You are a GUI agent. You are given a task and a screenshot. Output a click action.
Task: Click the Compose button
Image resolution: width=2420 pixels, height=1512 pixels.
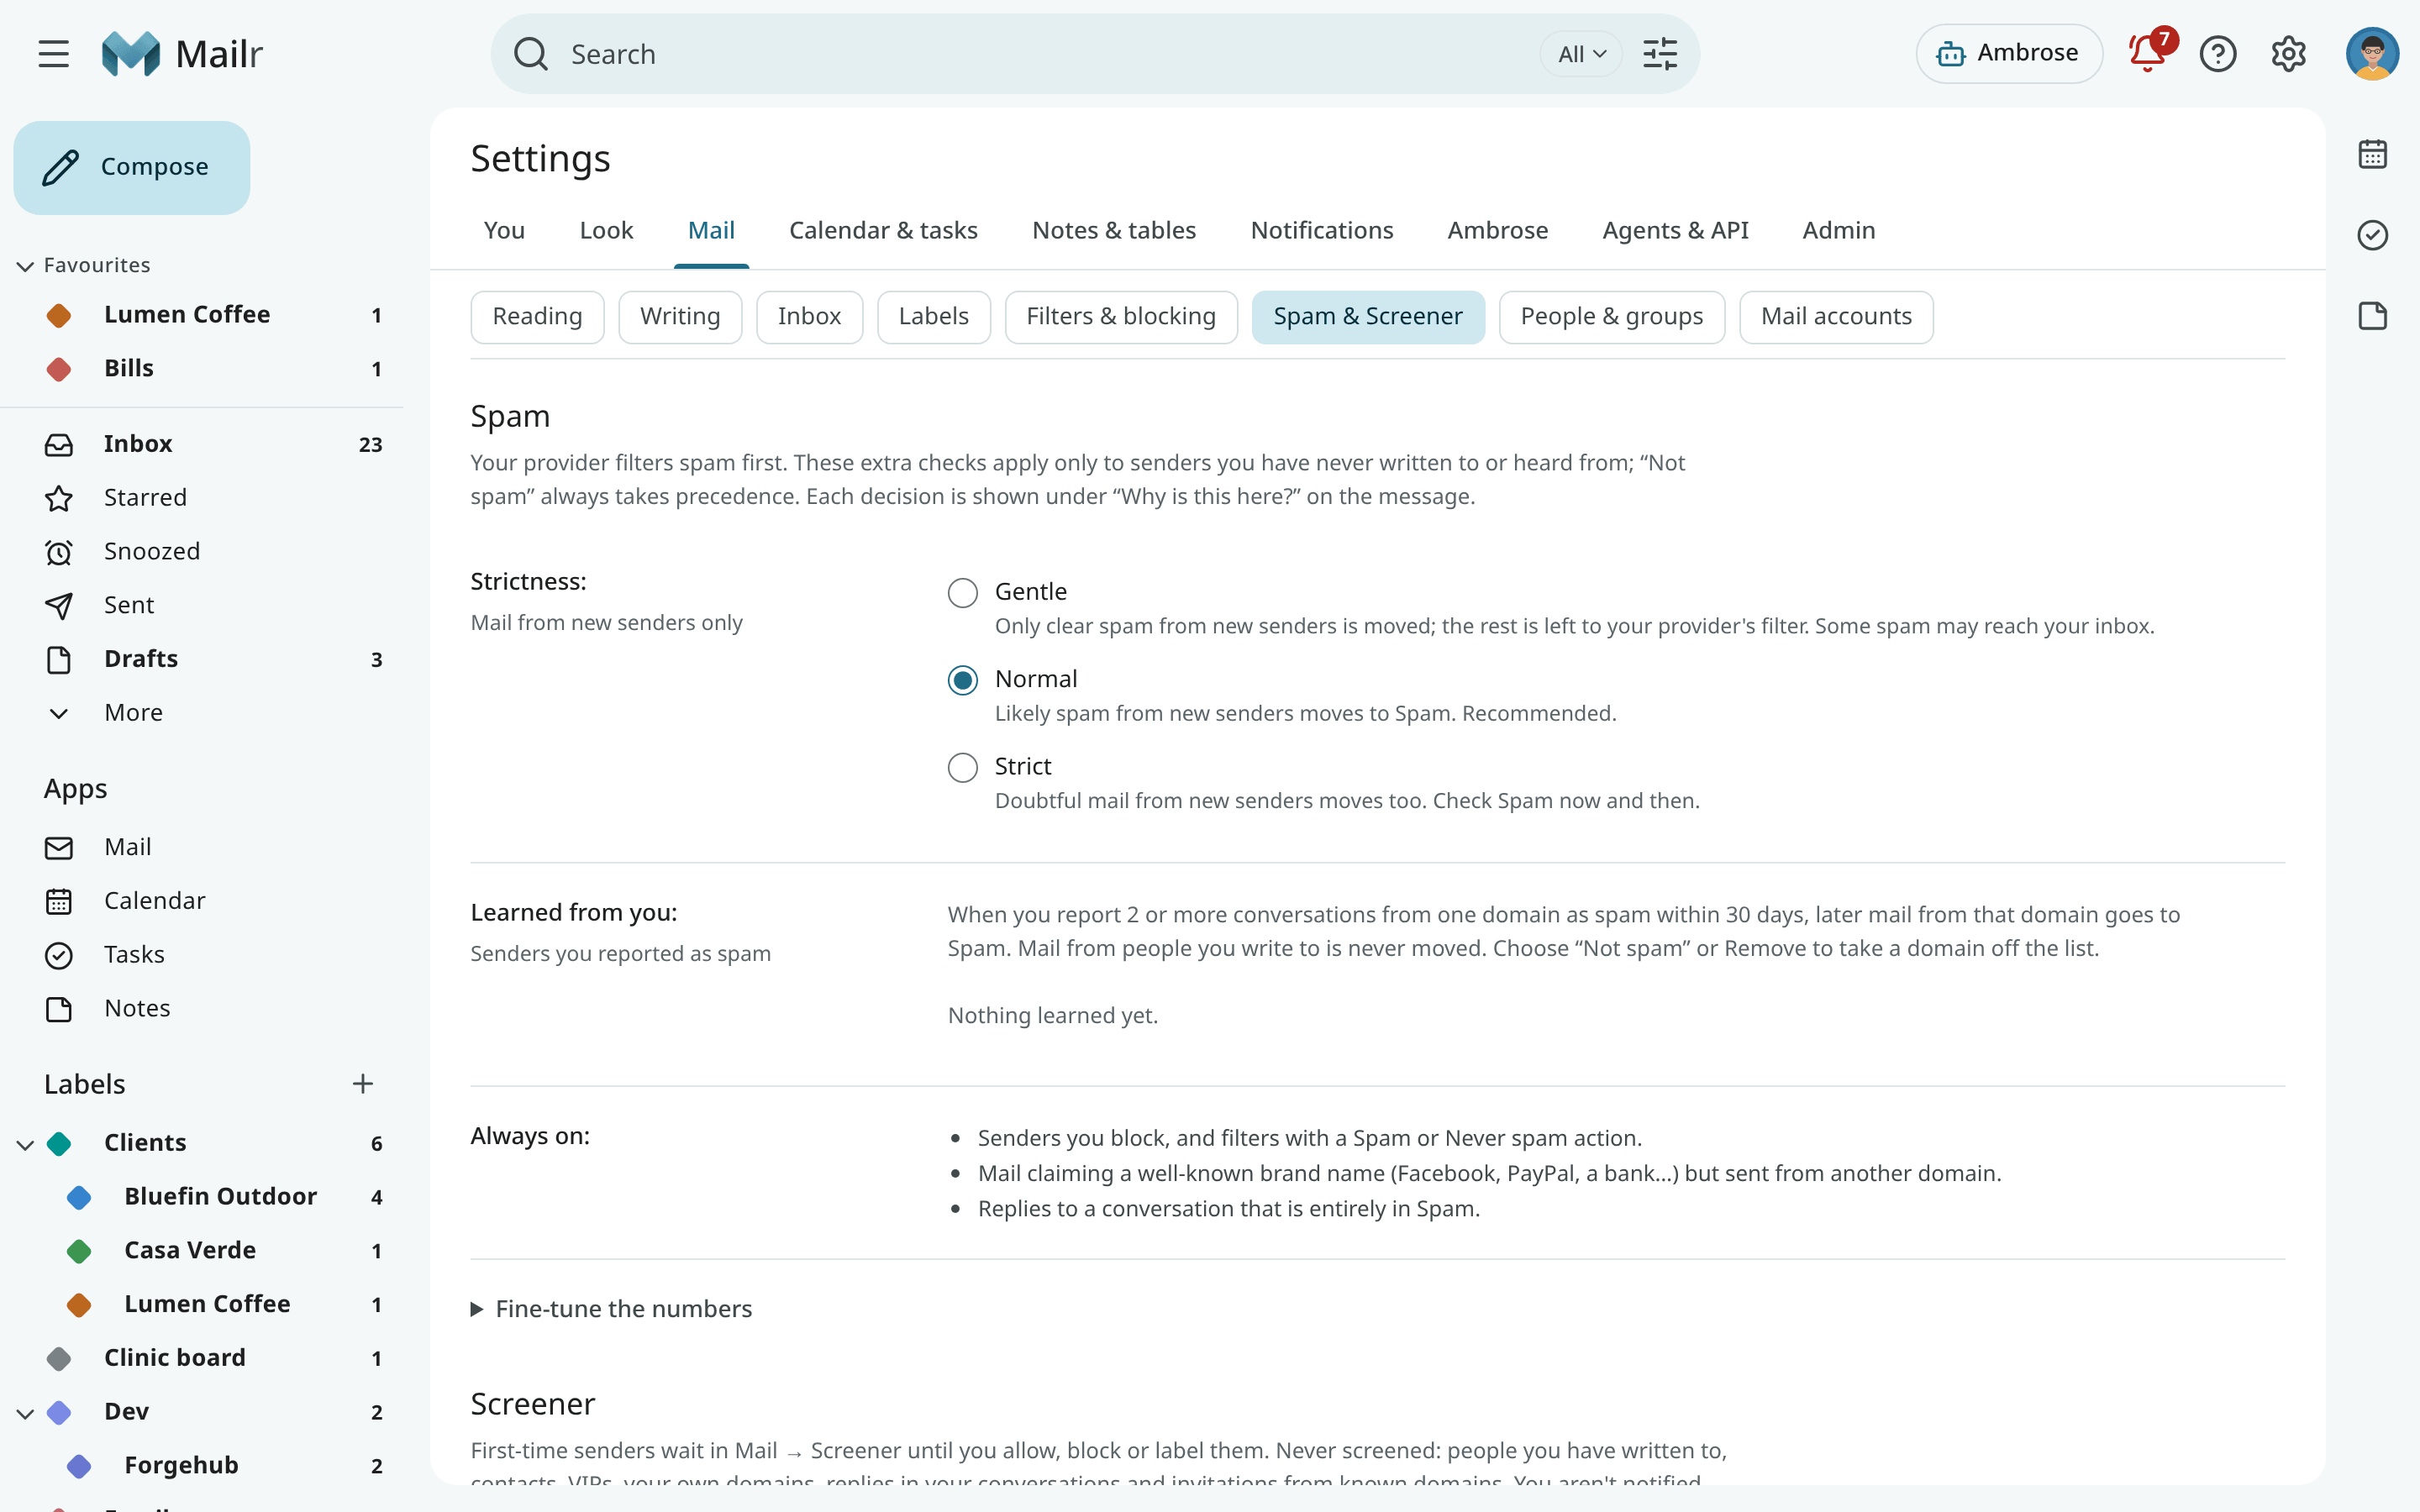click(x=132, y=168)
